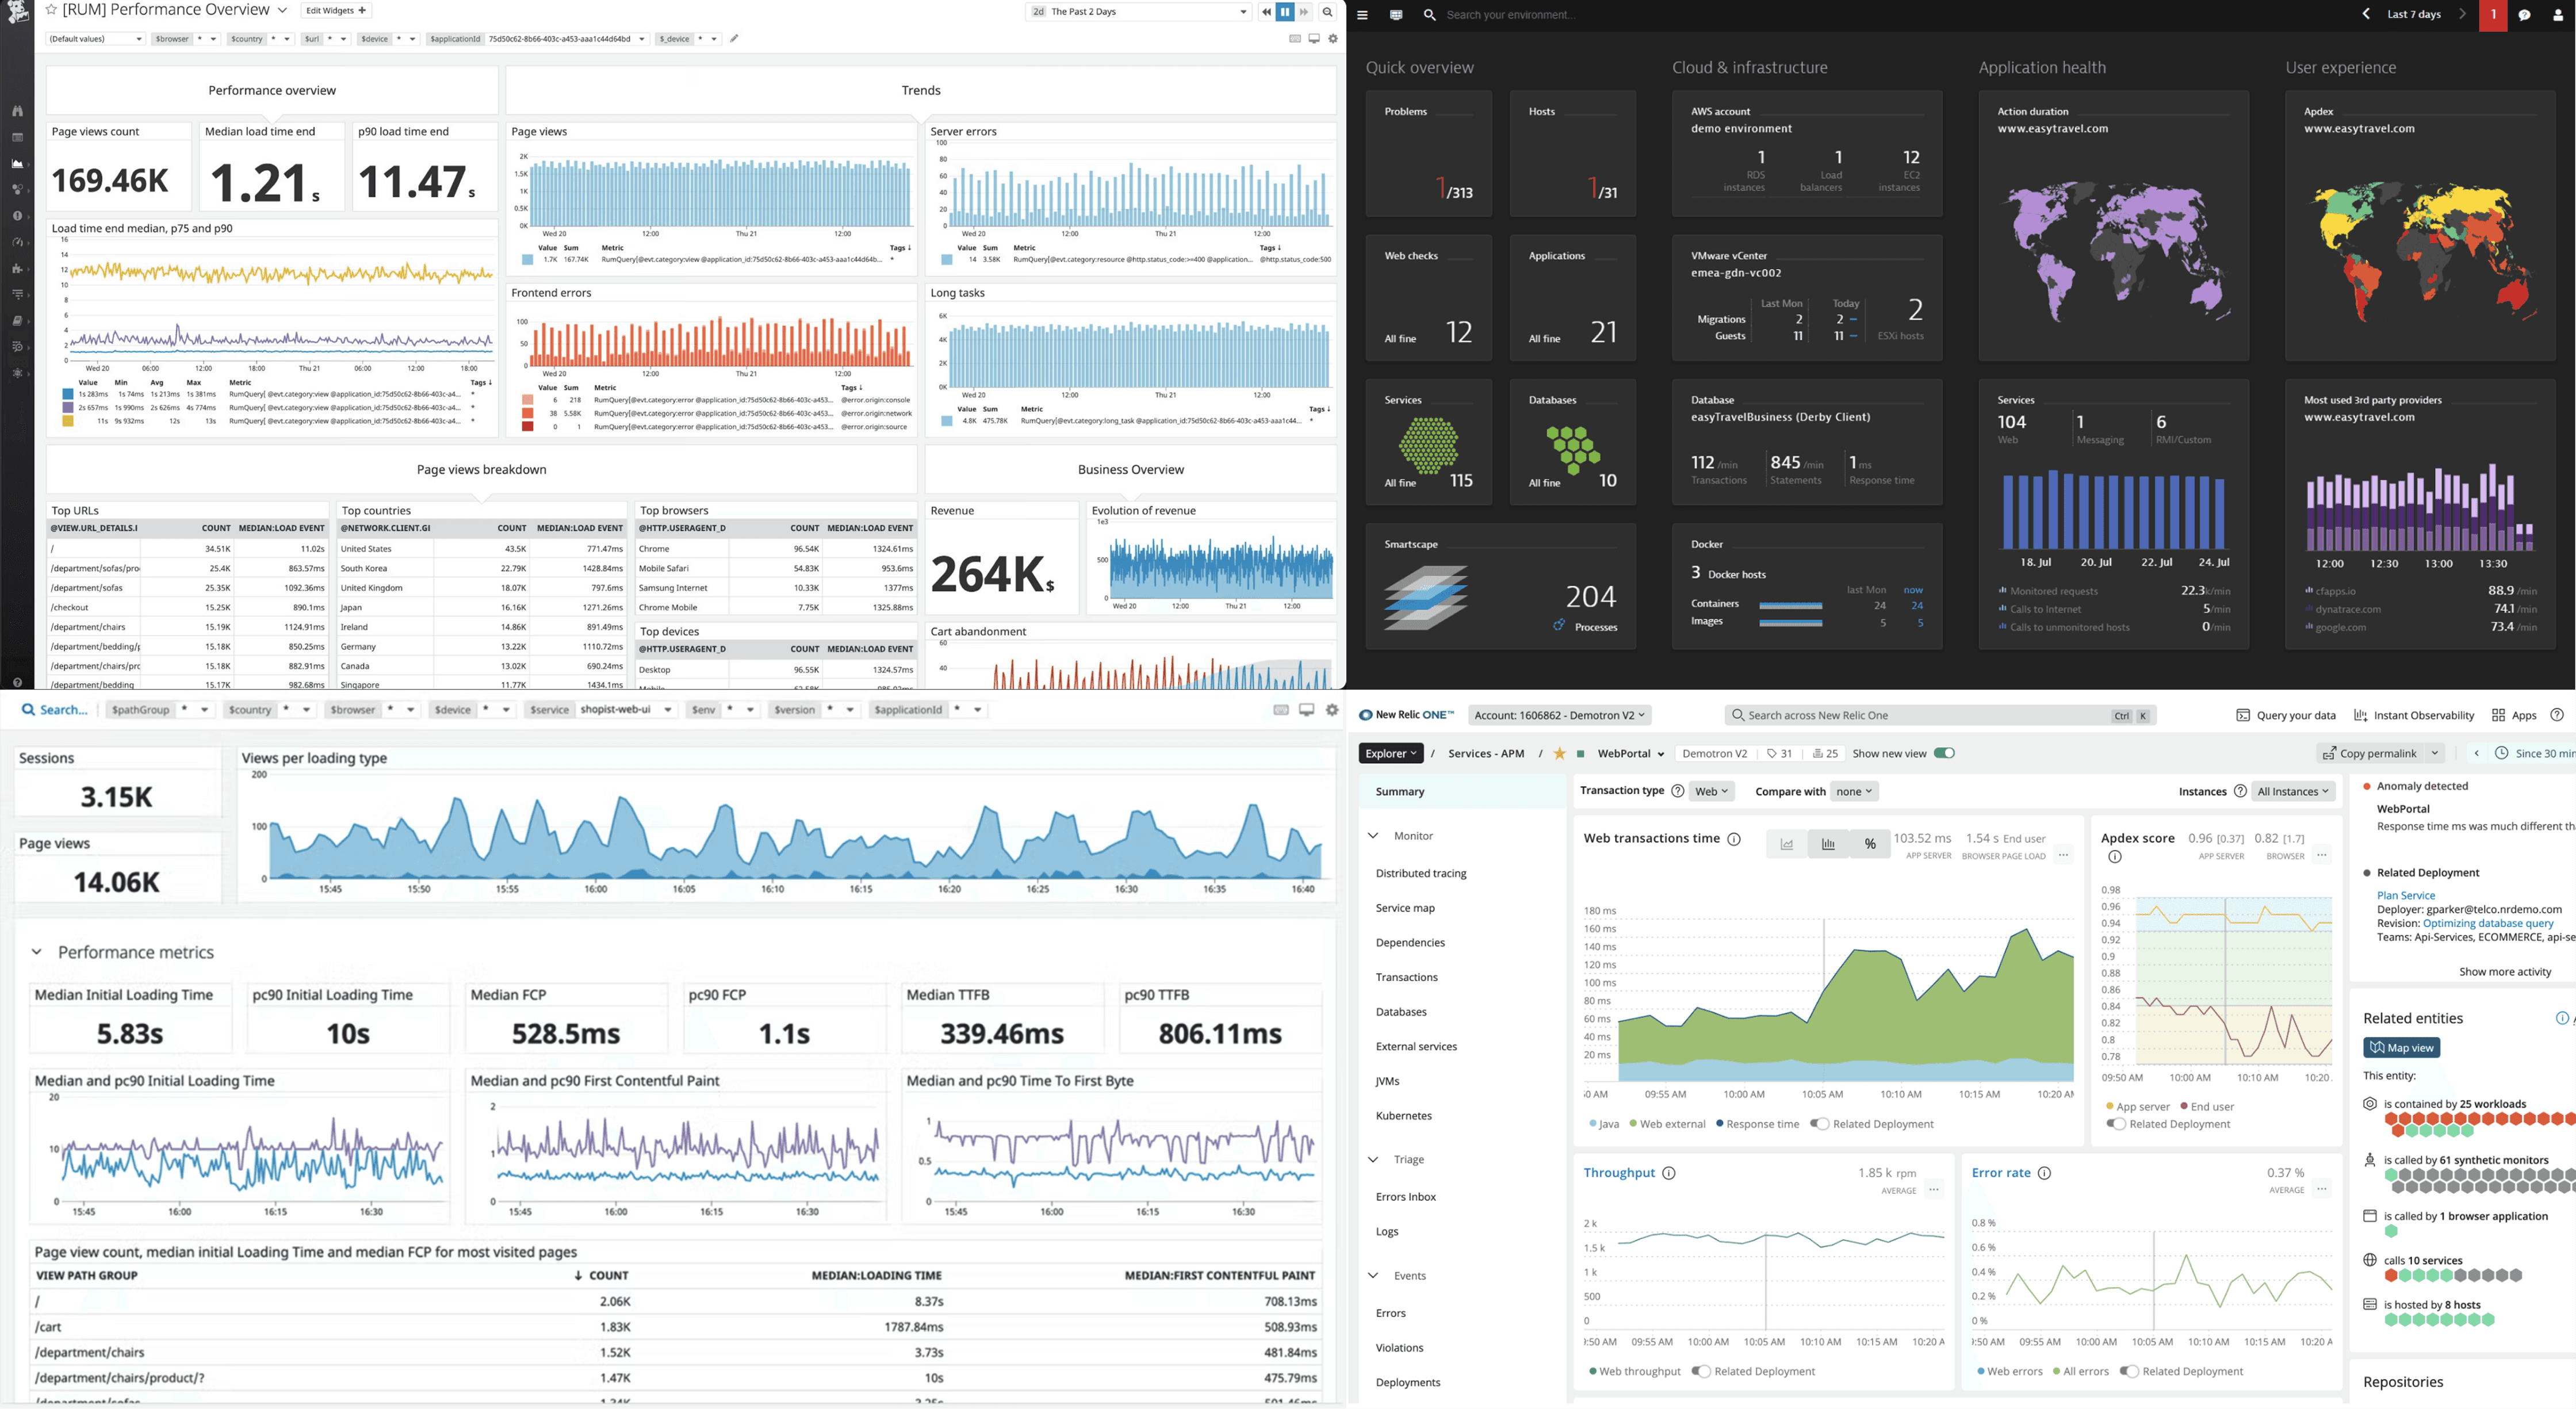This screenshot has height=1409, width=2576.
Task: Open the Explorer menu in New Relic
Action: coord(1390,753)
